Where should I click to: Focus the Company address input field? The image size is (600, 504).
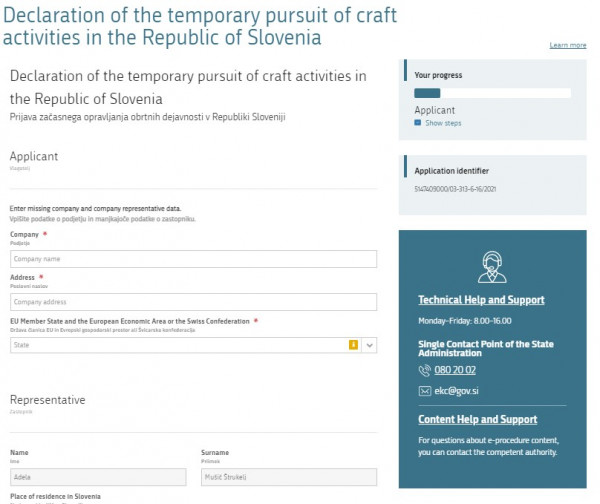(x=194, y=302)
